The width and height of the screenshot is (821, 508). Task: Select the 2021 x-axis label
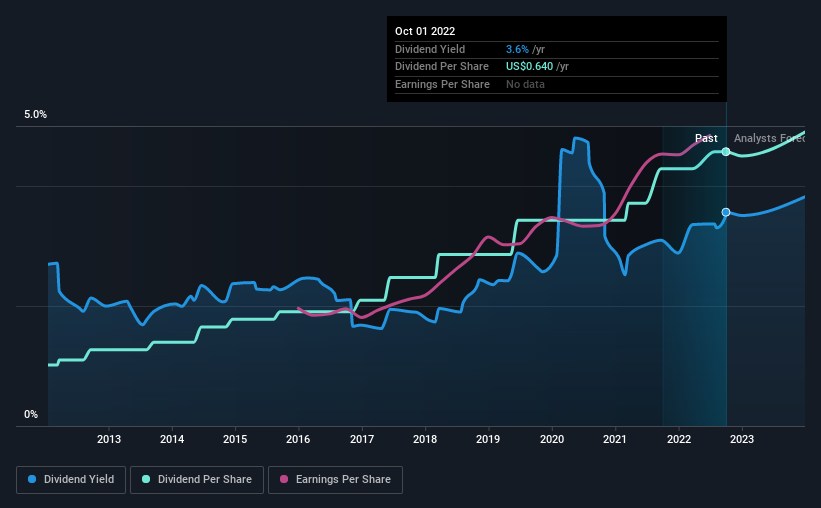(615, 439)
